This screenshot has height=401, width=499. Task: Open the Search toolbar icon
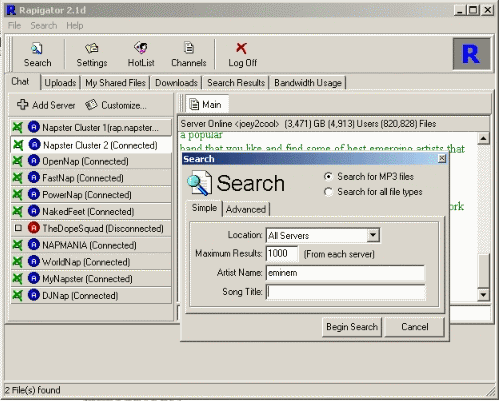37,49
